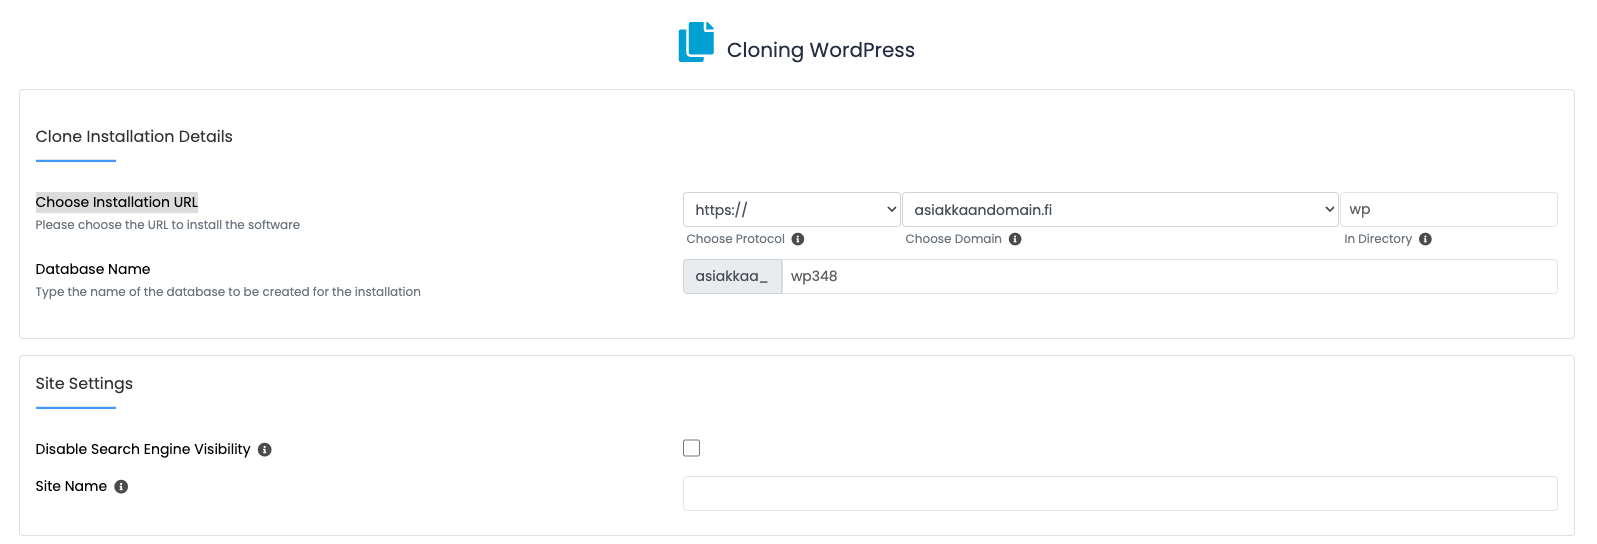Click the Disable Search Engine Visibility label
Image resolution: width=1597 pixels, height=544 pixels.
pyautogui.click(x=143, y=450)
